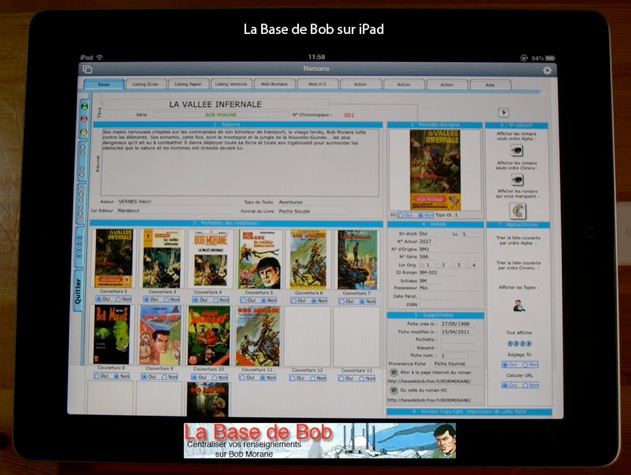Click the Série field 'BOB MORANE'

pos(221,115)
